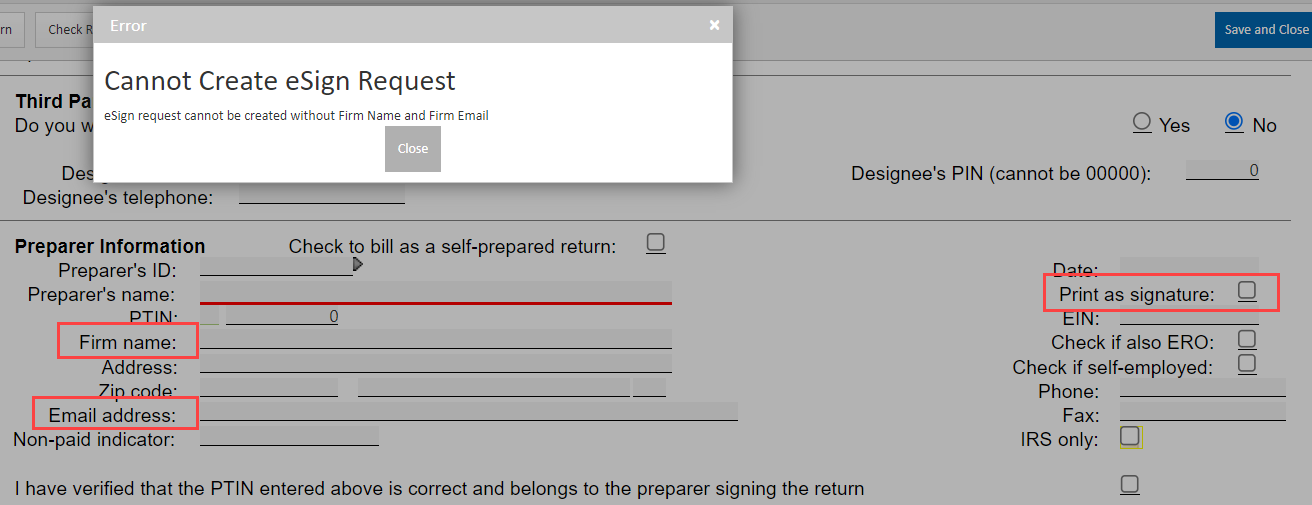The height and width of the screenshot is (505, 1312).
Task: Toggle the IRS only checkbox
Action: [x=1130, y=437]
